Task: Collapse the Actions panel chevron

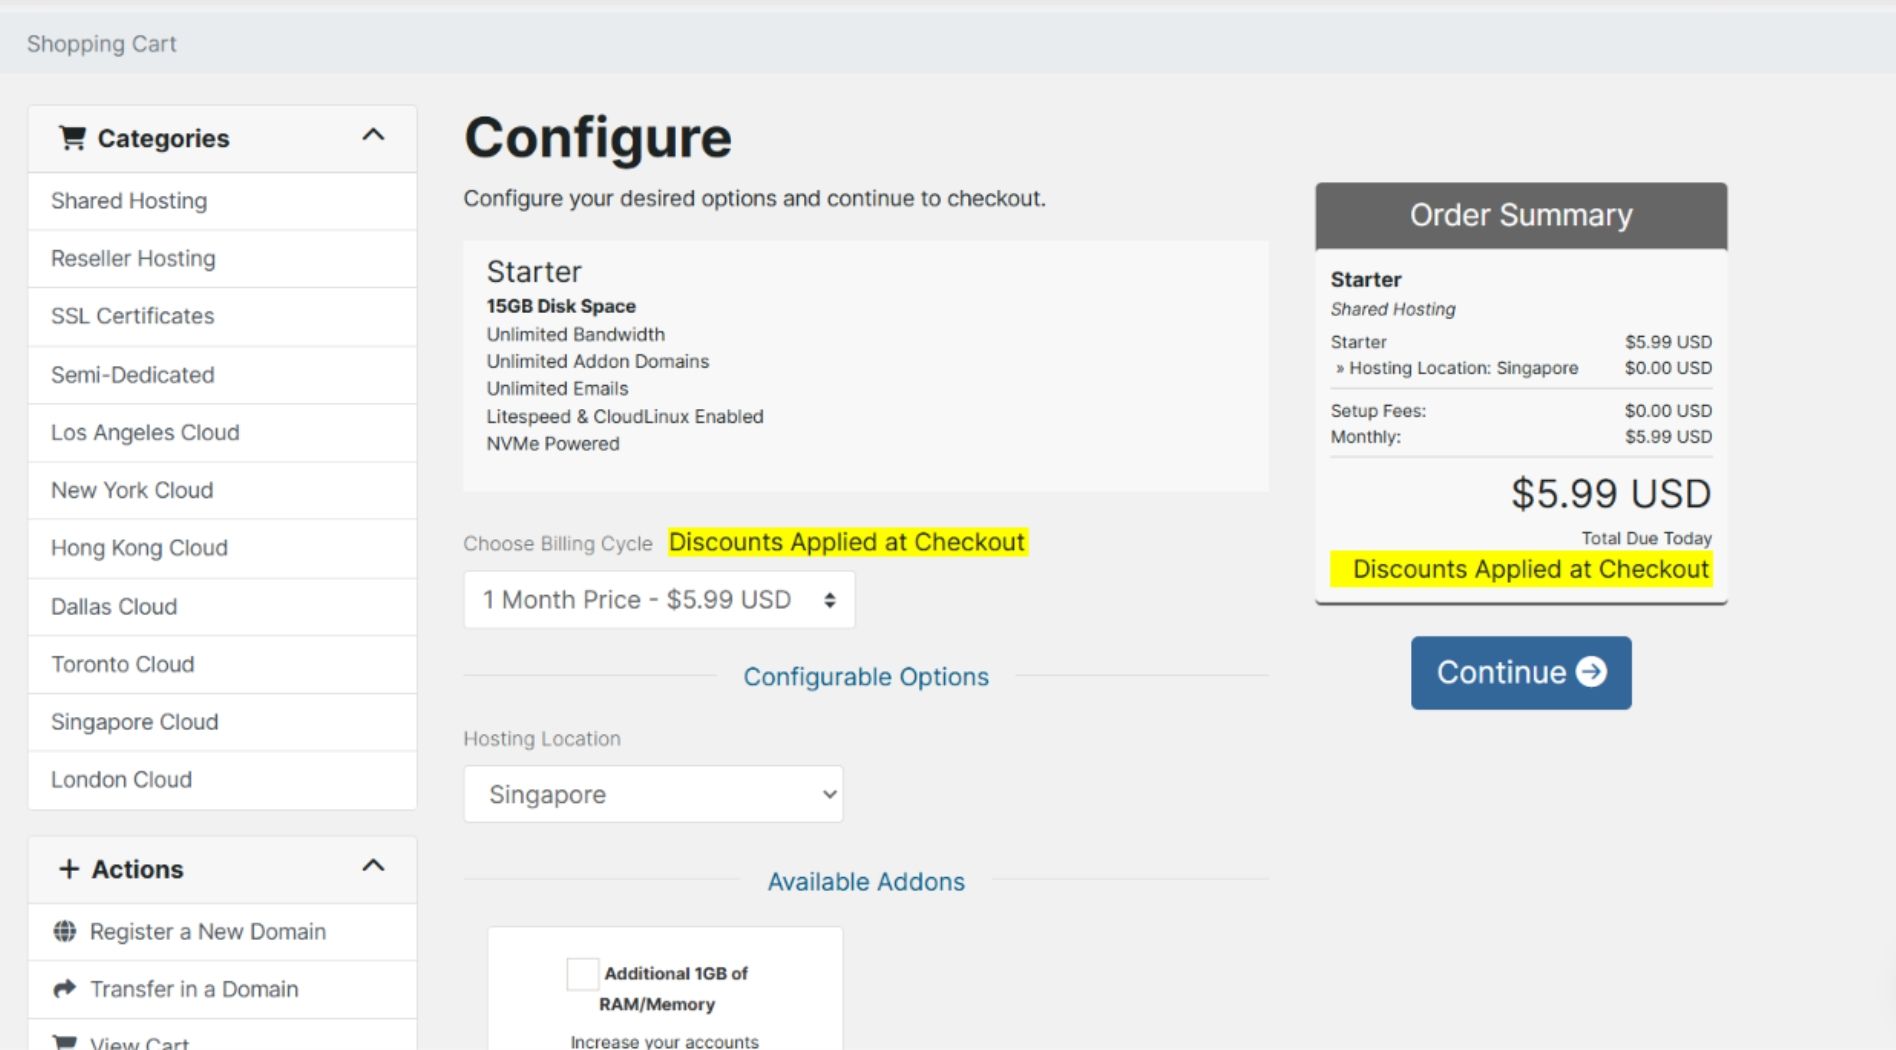Action: coord(373,865)
